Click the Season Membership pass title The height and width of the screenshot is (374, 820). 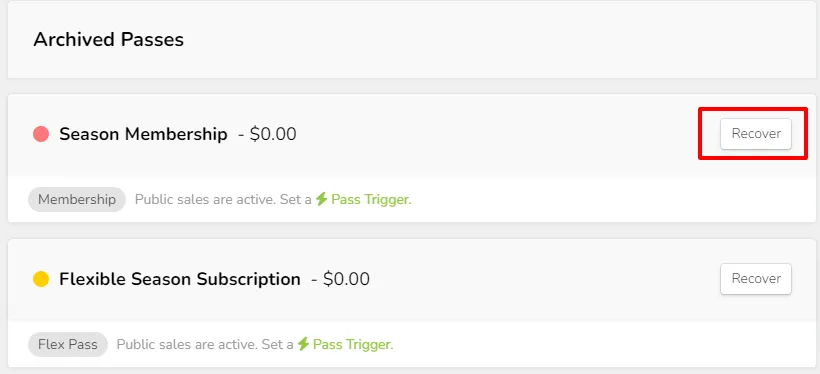[143, 134]
